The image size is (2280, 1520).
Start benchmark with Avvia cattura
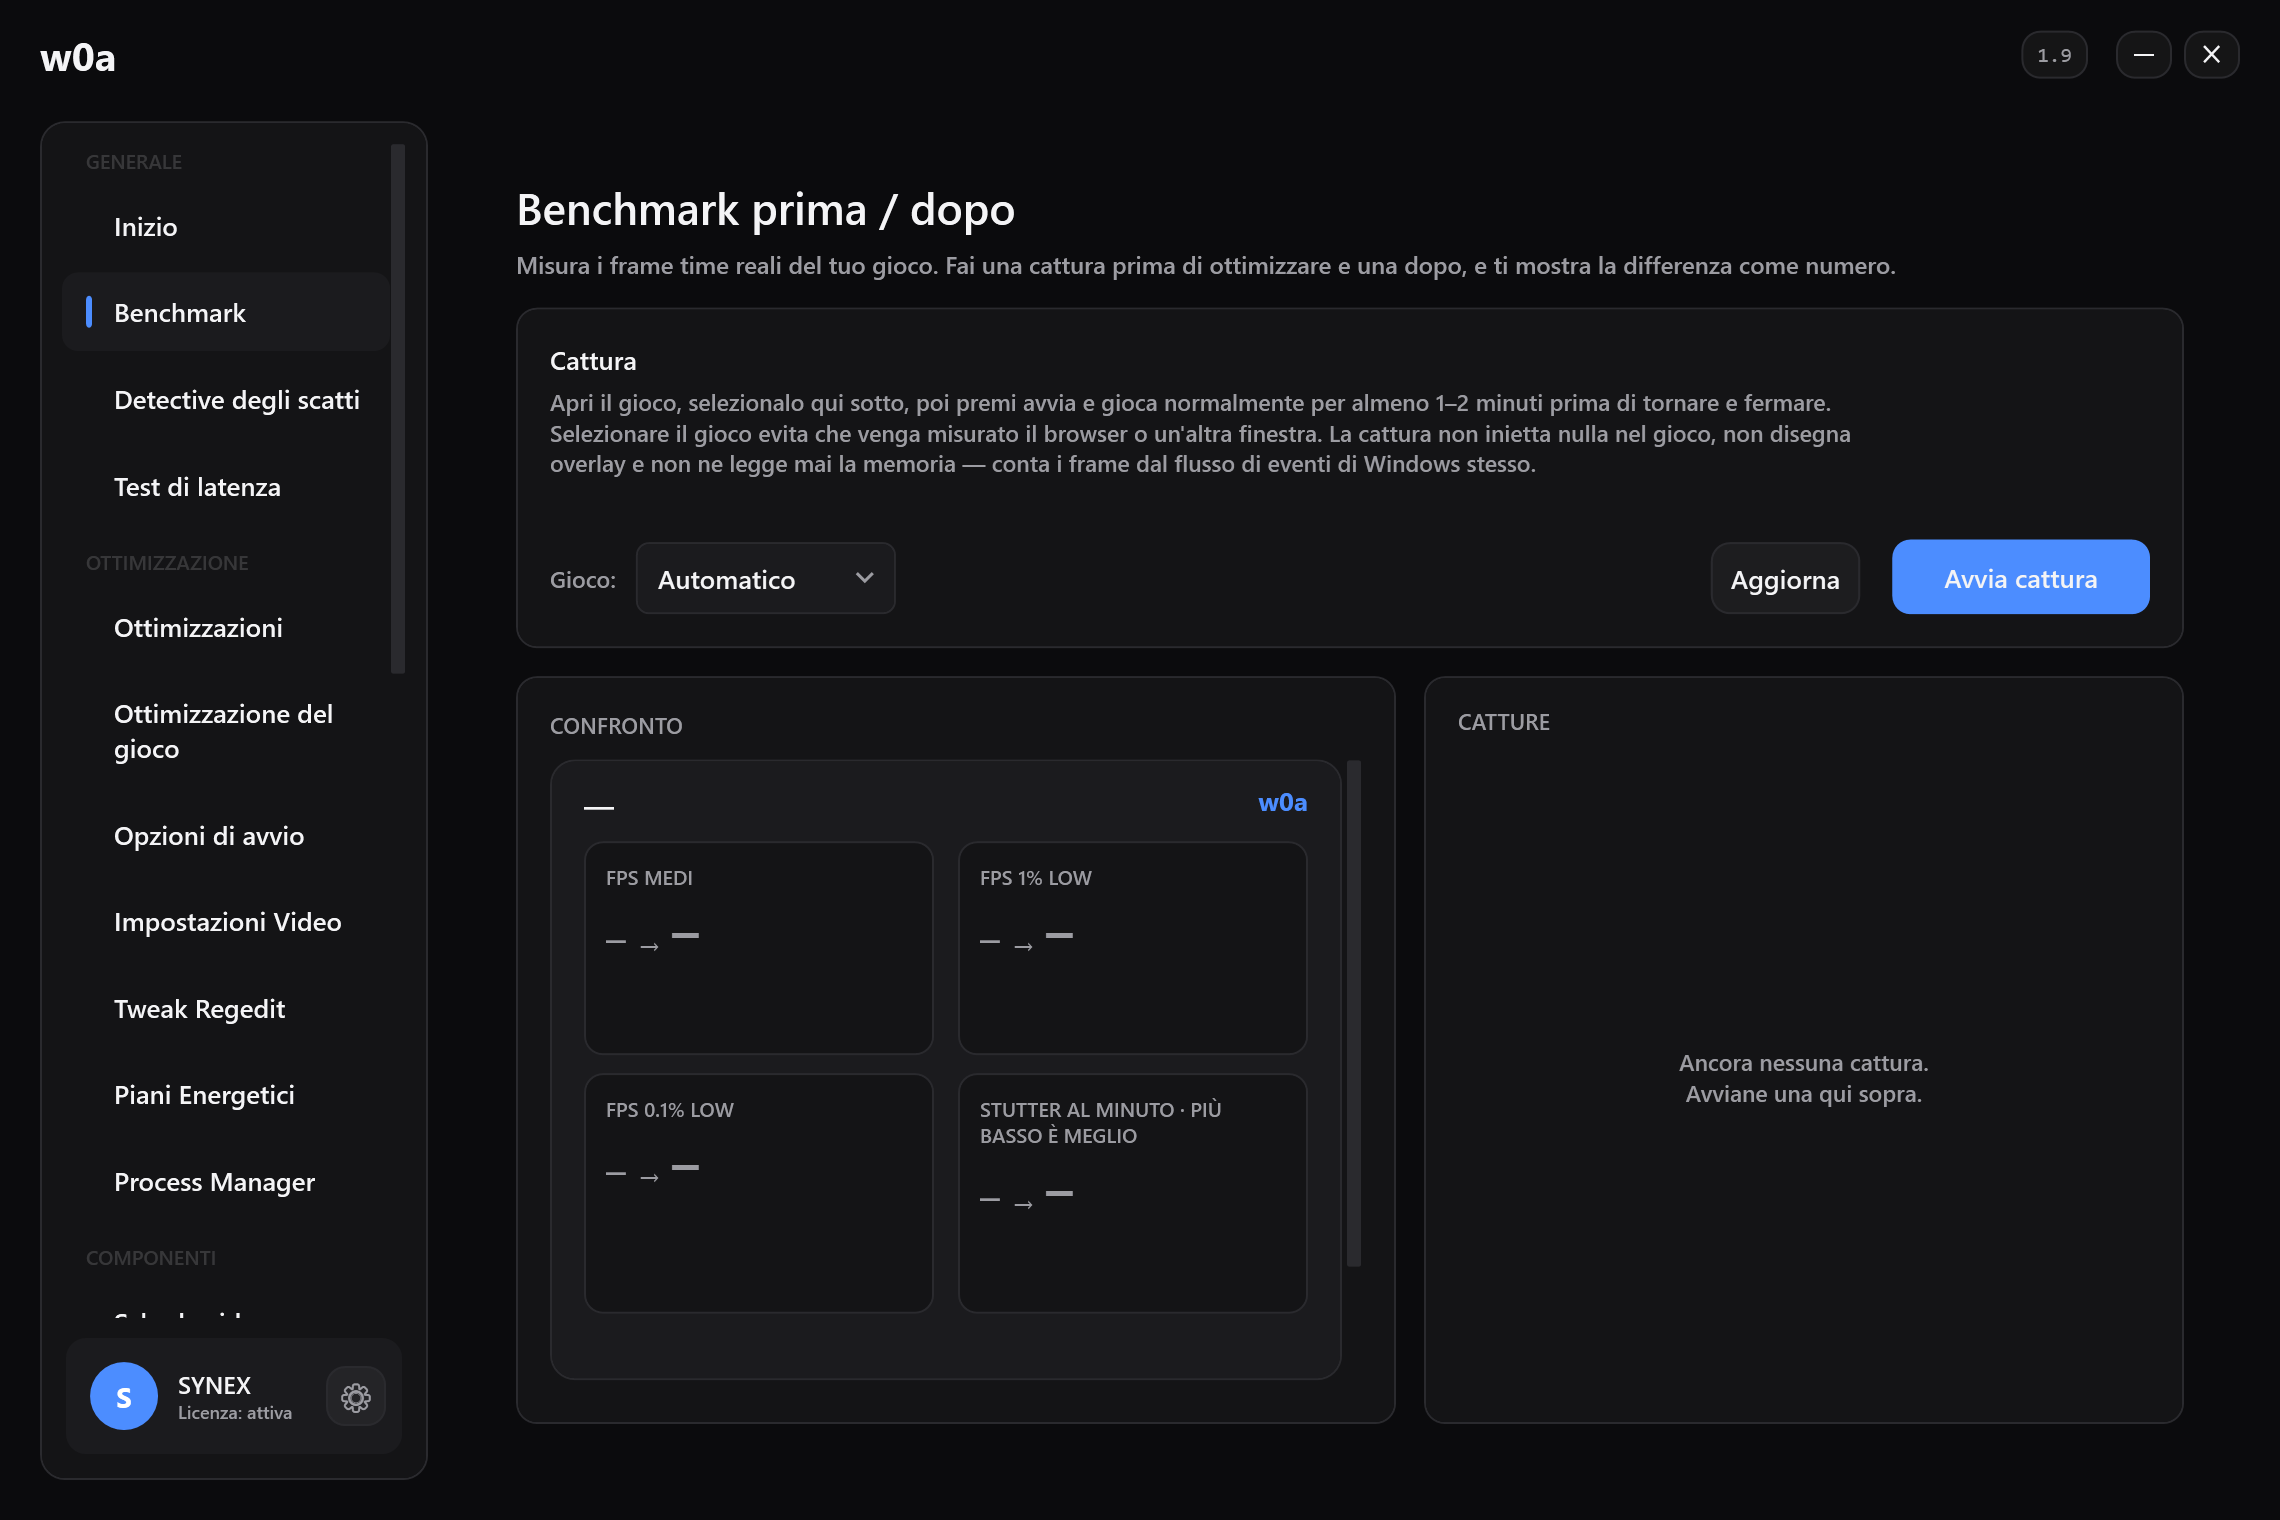pyautogui.click(x=2020, y=577)
